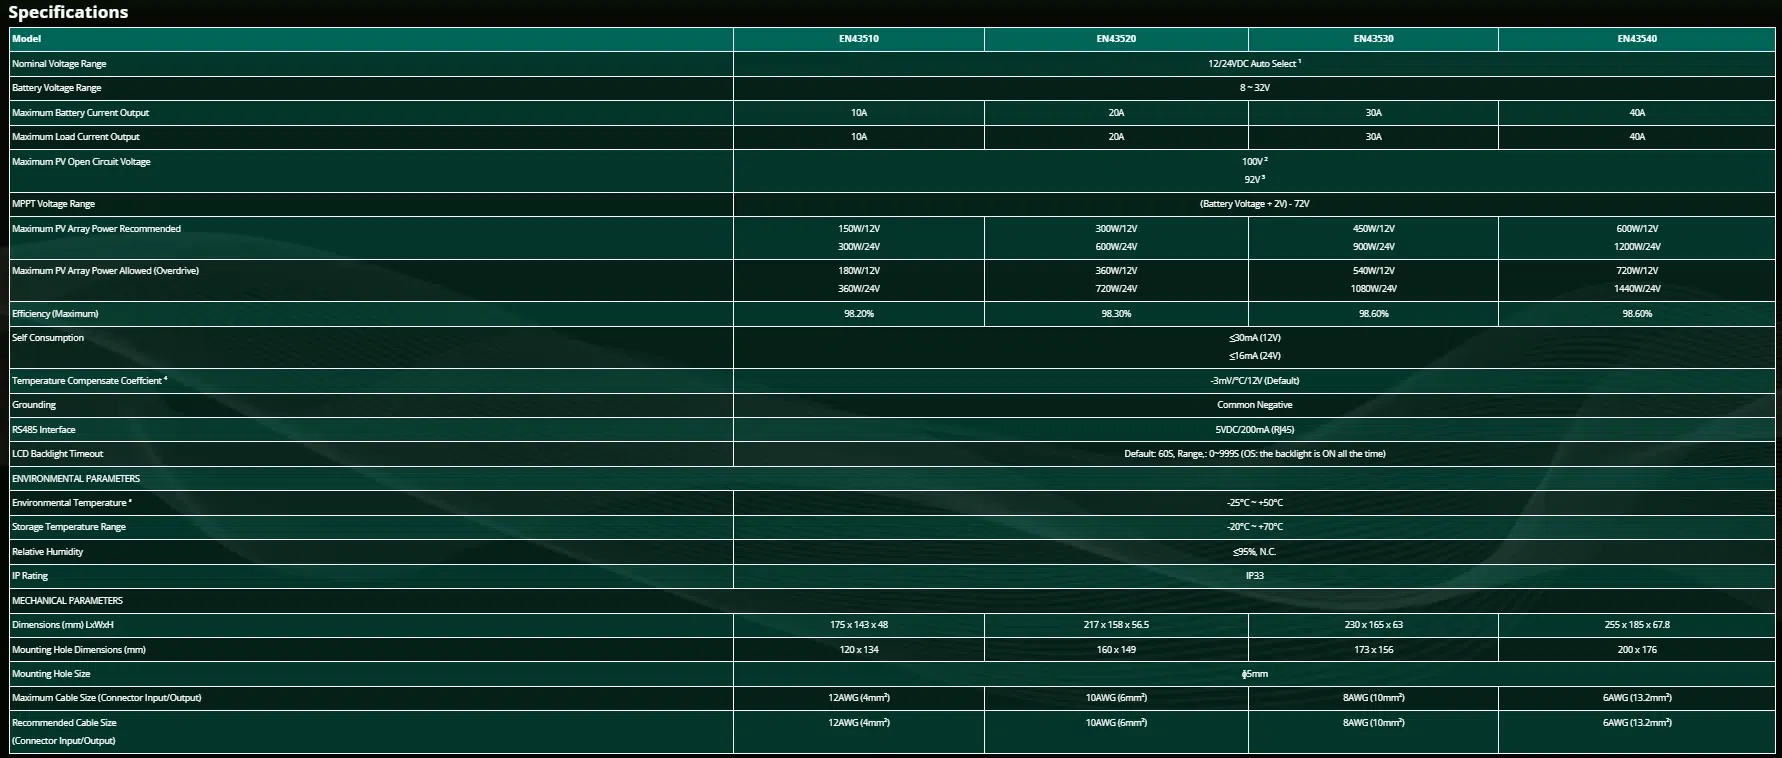Viewport: 1782px width, 758px height.
Task: Click the LCD Backlight Timeout row label
Action: click(58, 454)
